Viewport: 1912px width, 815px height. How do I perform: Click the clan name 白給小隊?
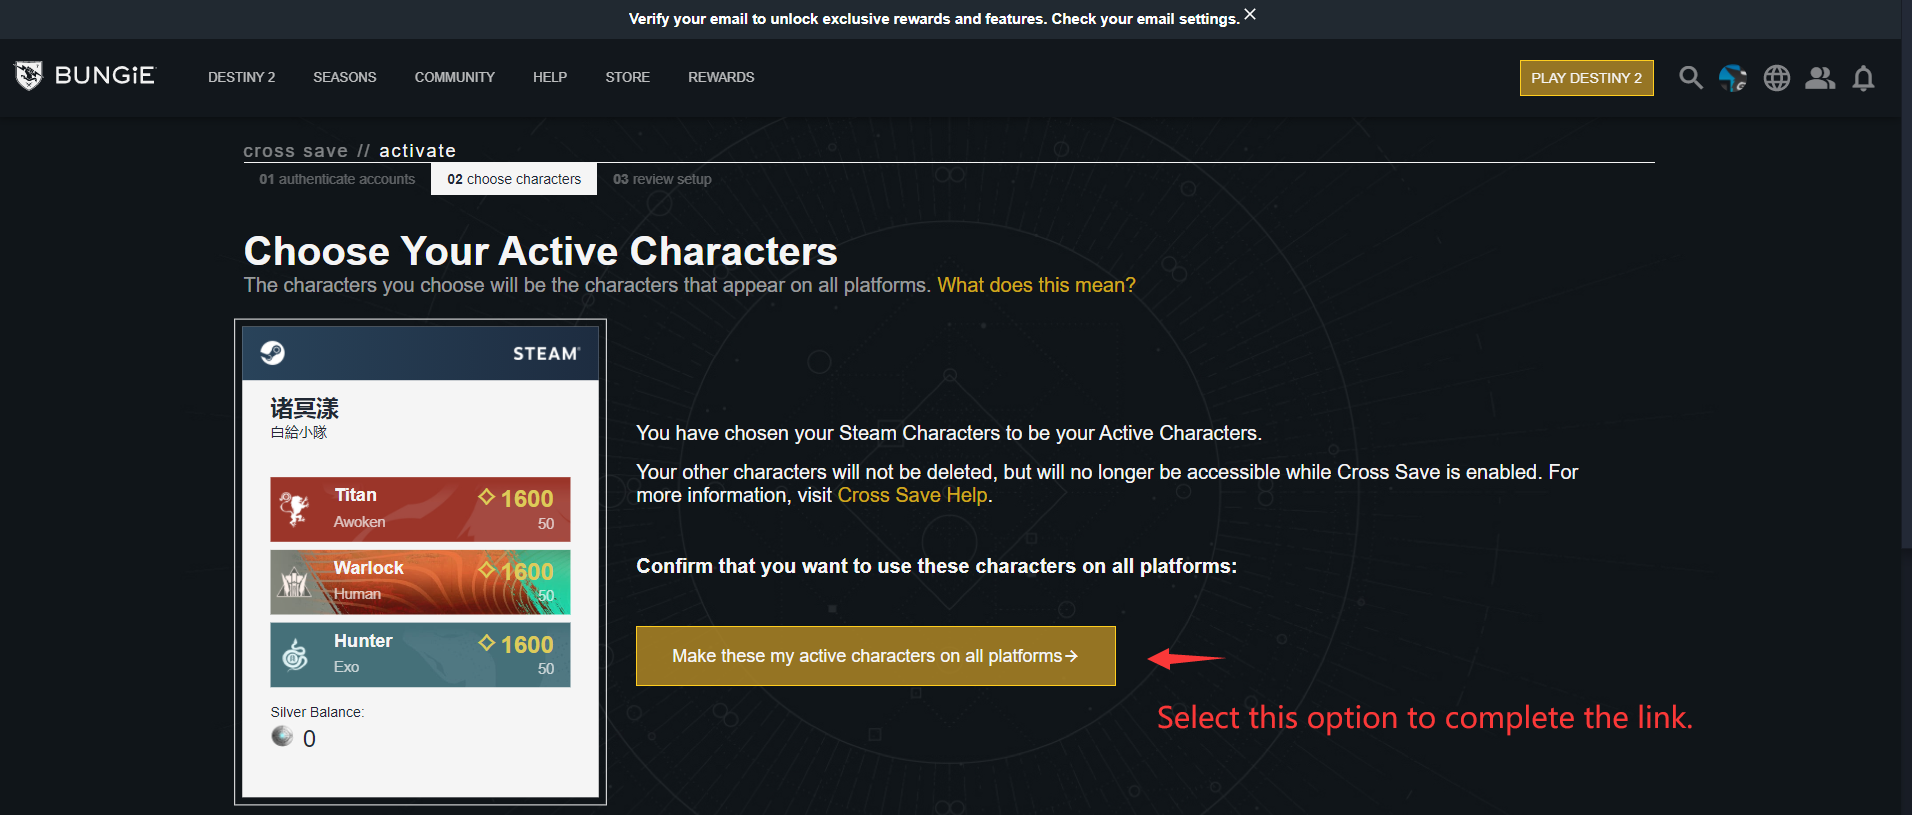click(x=299, y=432)
